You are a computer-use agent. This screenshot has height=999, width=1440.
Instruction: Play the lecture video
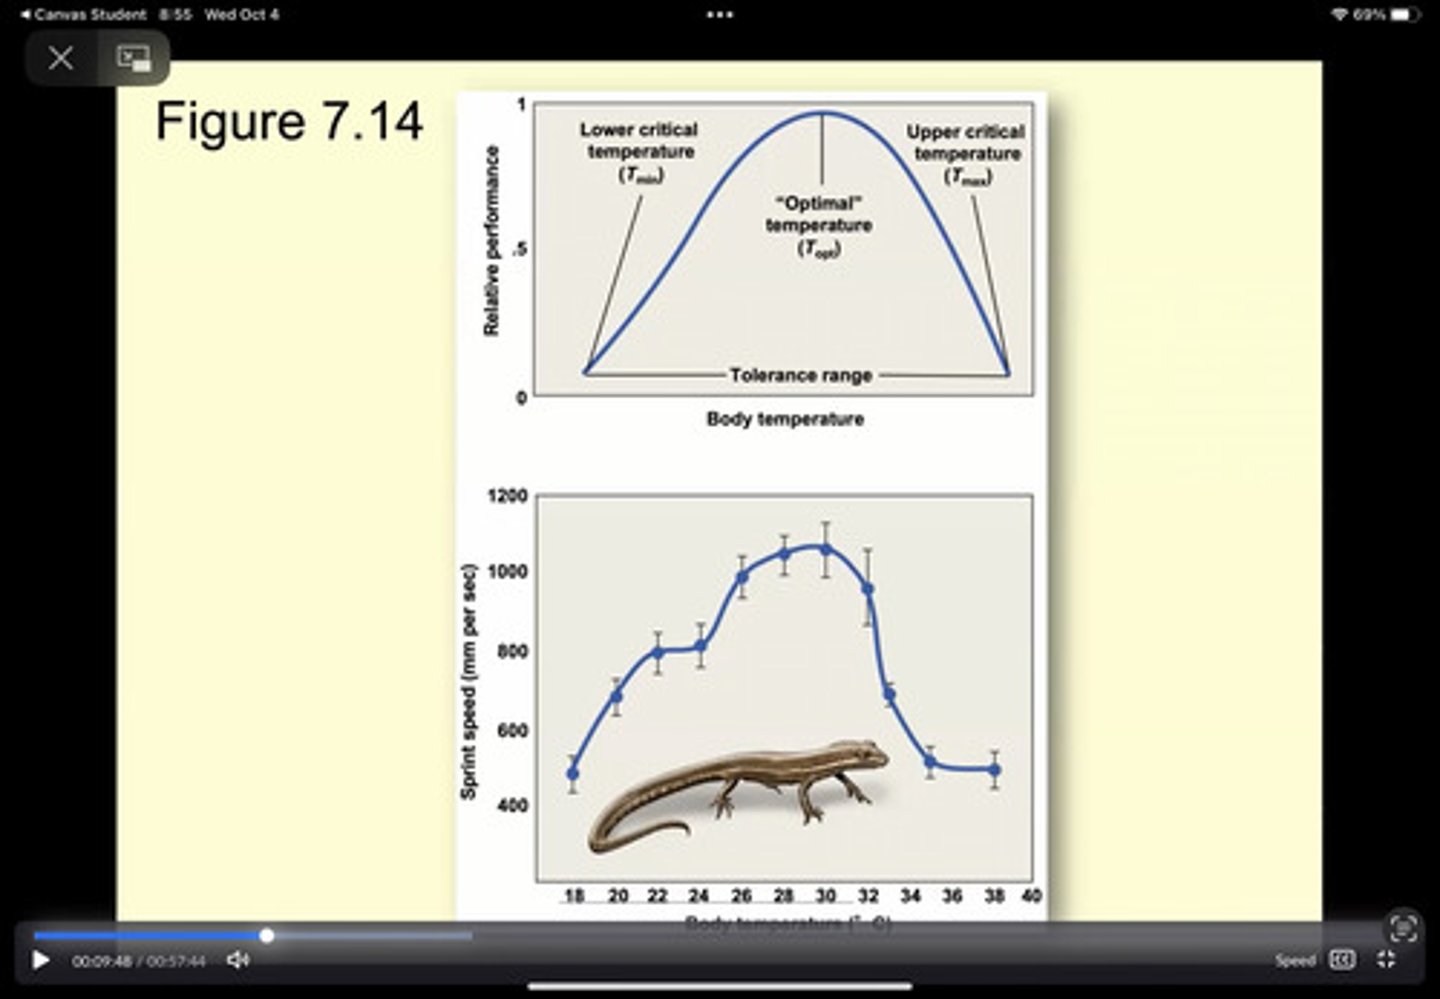tap(41, 960)
